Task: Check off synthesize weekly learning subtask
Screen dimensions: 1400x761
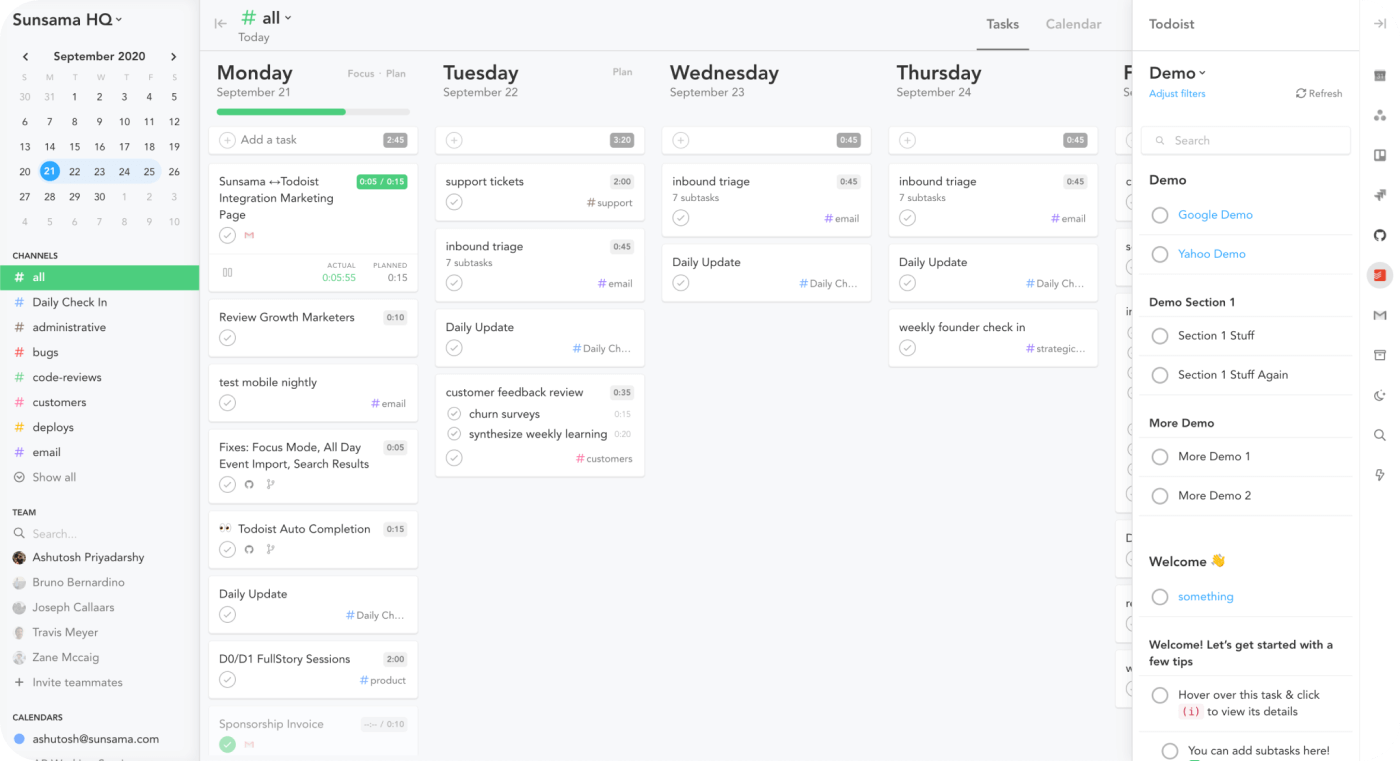Action: pos(454,434)
